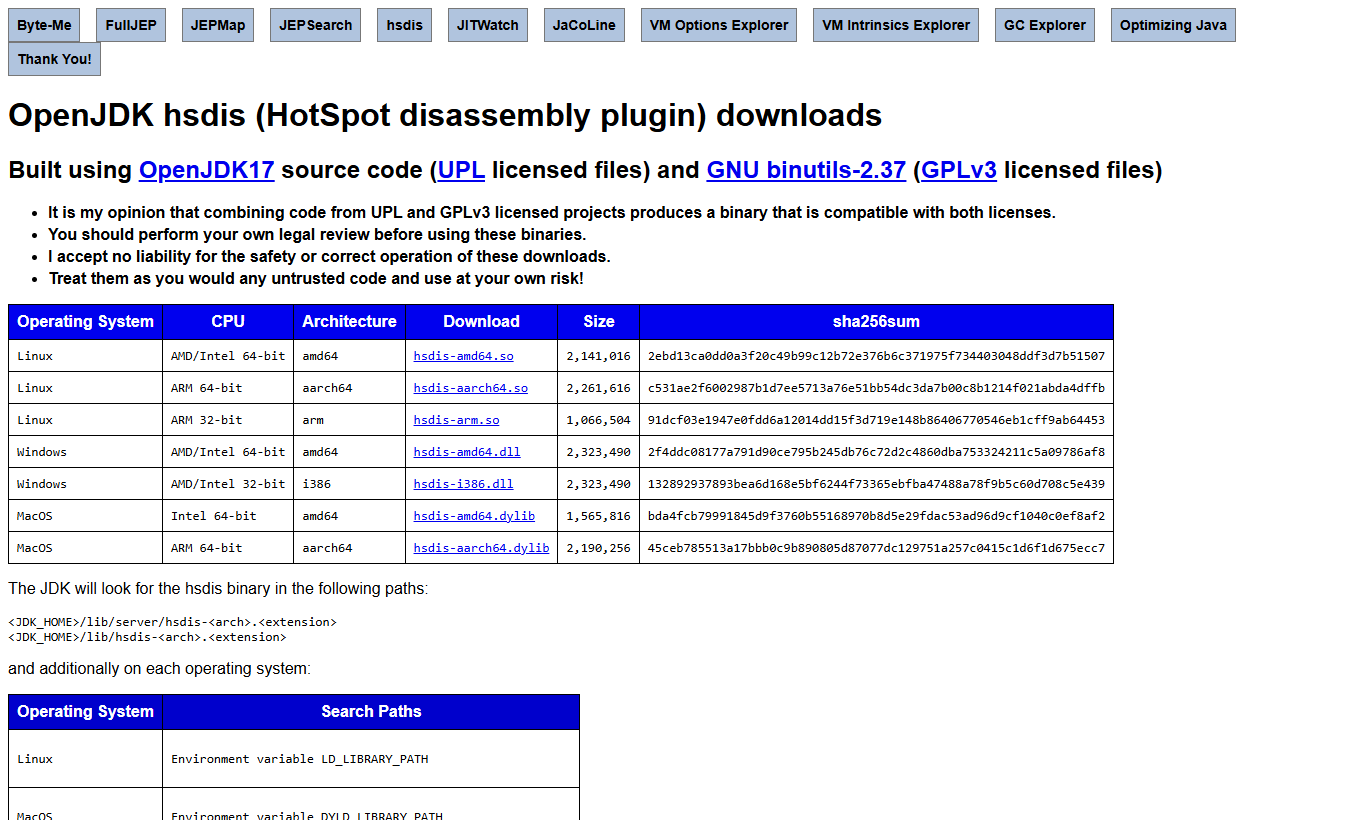Open the JEPMap page

[218, 25]
